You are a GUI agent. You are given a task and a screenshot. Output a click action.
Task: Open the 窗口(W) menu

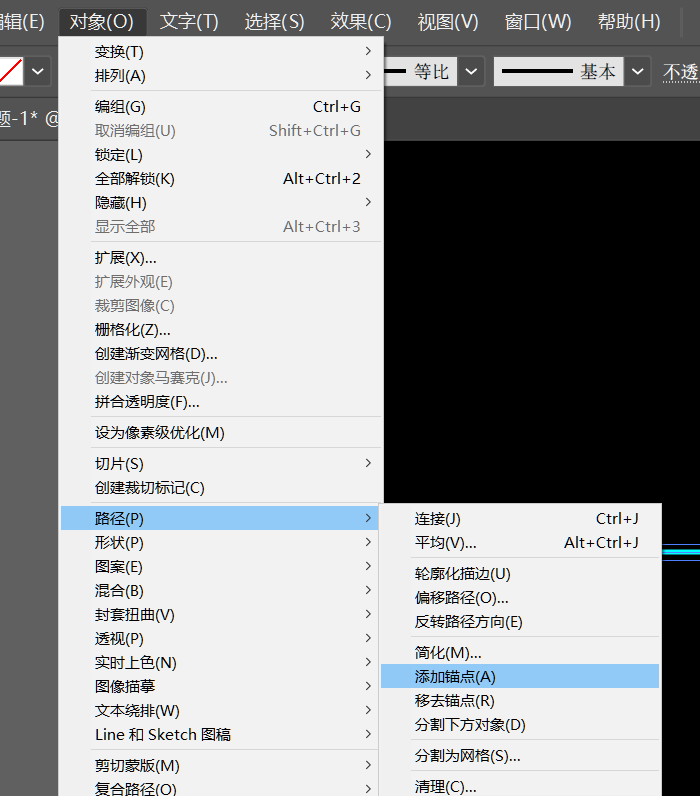538,22
